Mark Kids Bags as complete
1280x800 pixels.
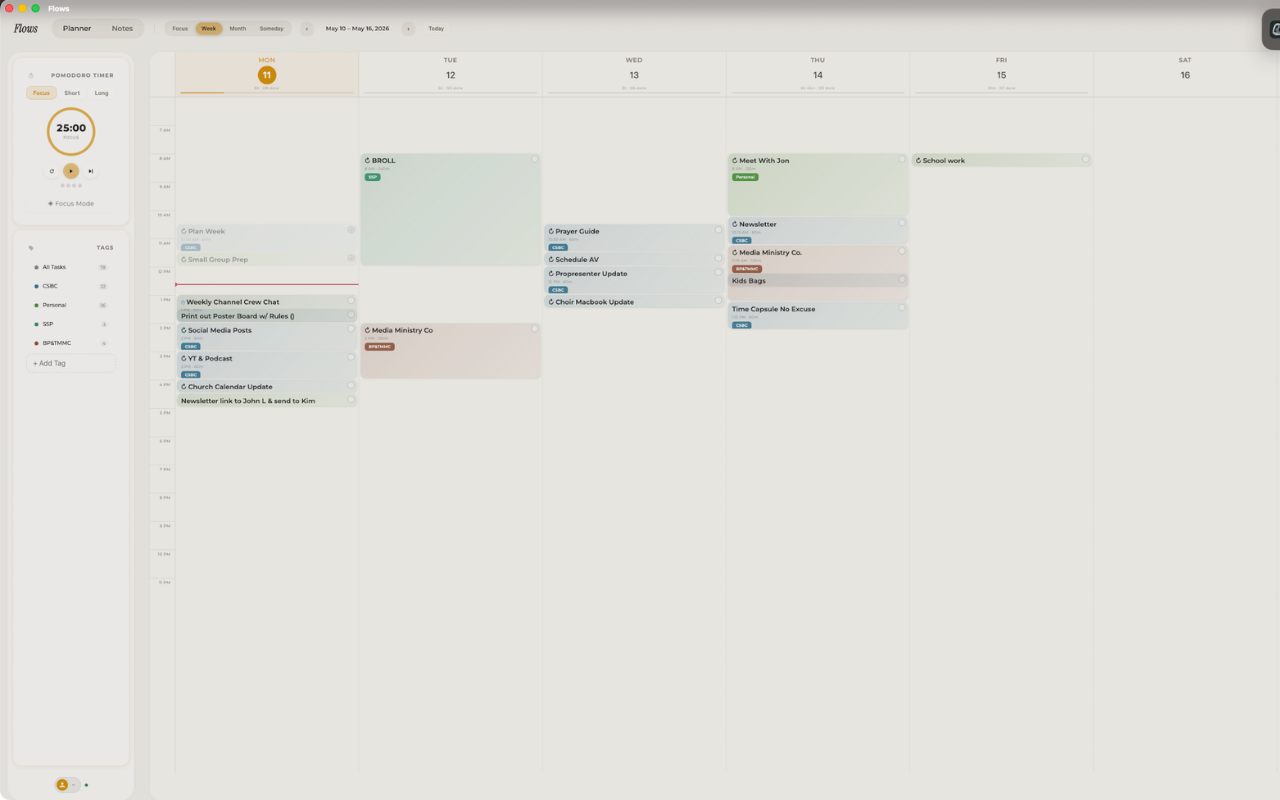click(901, 279)
